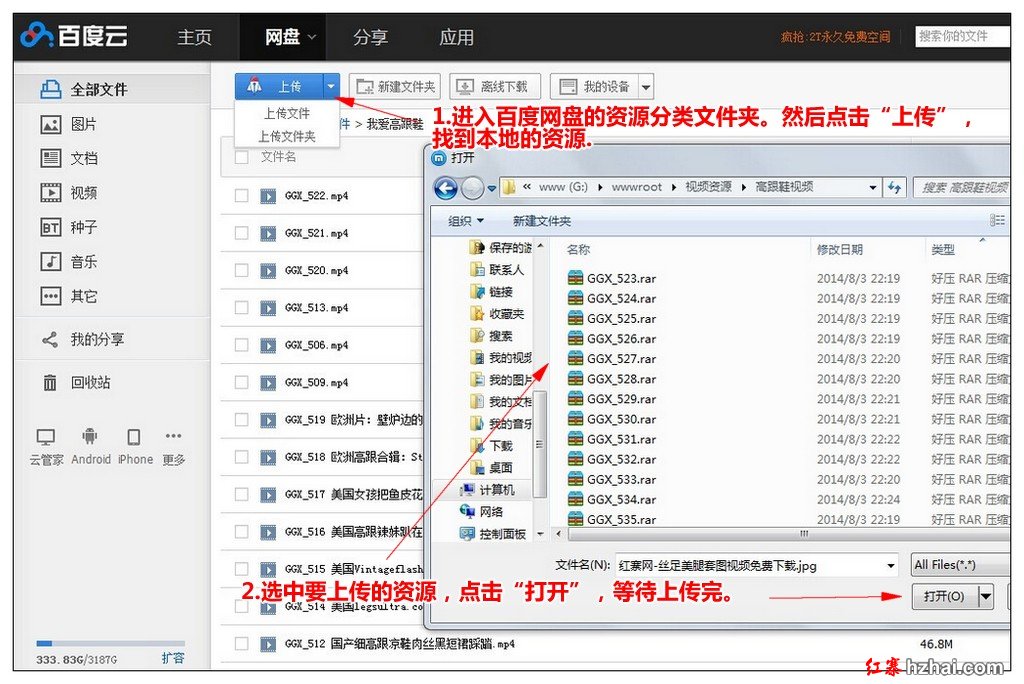Toggle the select-all checkbox beside 文件名
Image resolution: width=1024 pixels, height=684 pixels.
[241, 157]
